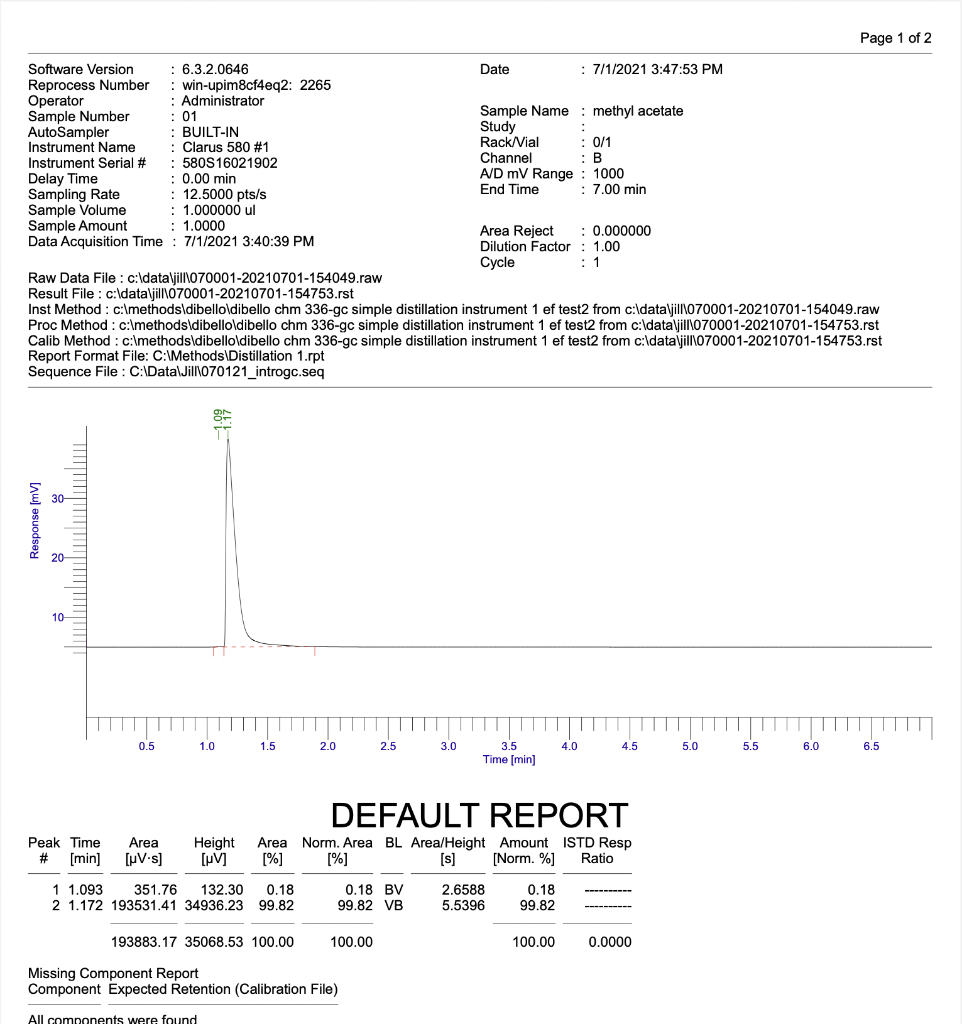This screenshot has width=962, height=1024.
Task: Click baseline code BV for peak 1
Action: click(x=394, y=890)
